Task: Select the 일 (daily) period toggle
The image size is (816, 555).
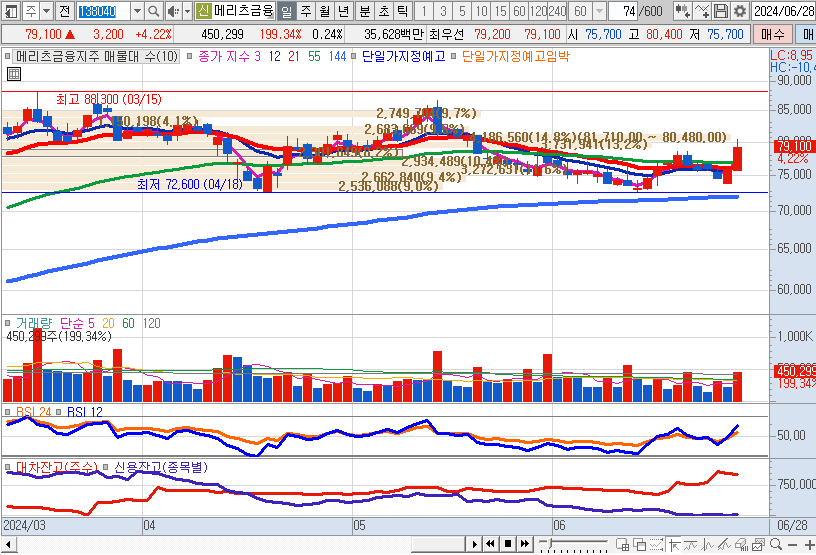Action: [x=285, y=11]
